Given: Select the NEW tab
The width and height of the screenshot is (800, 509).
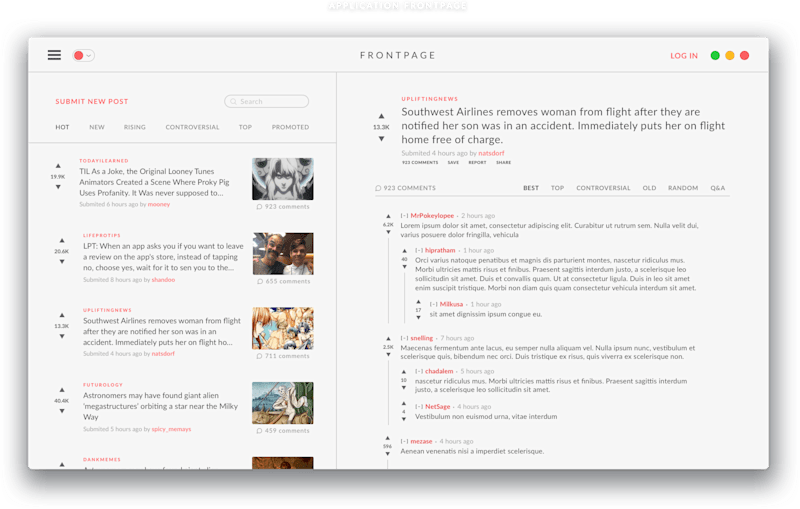Looking at the screenshot, I should click(97, 127).
